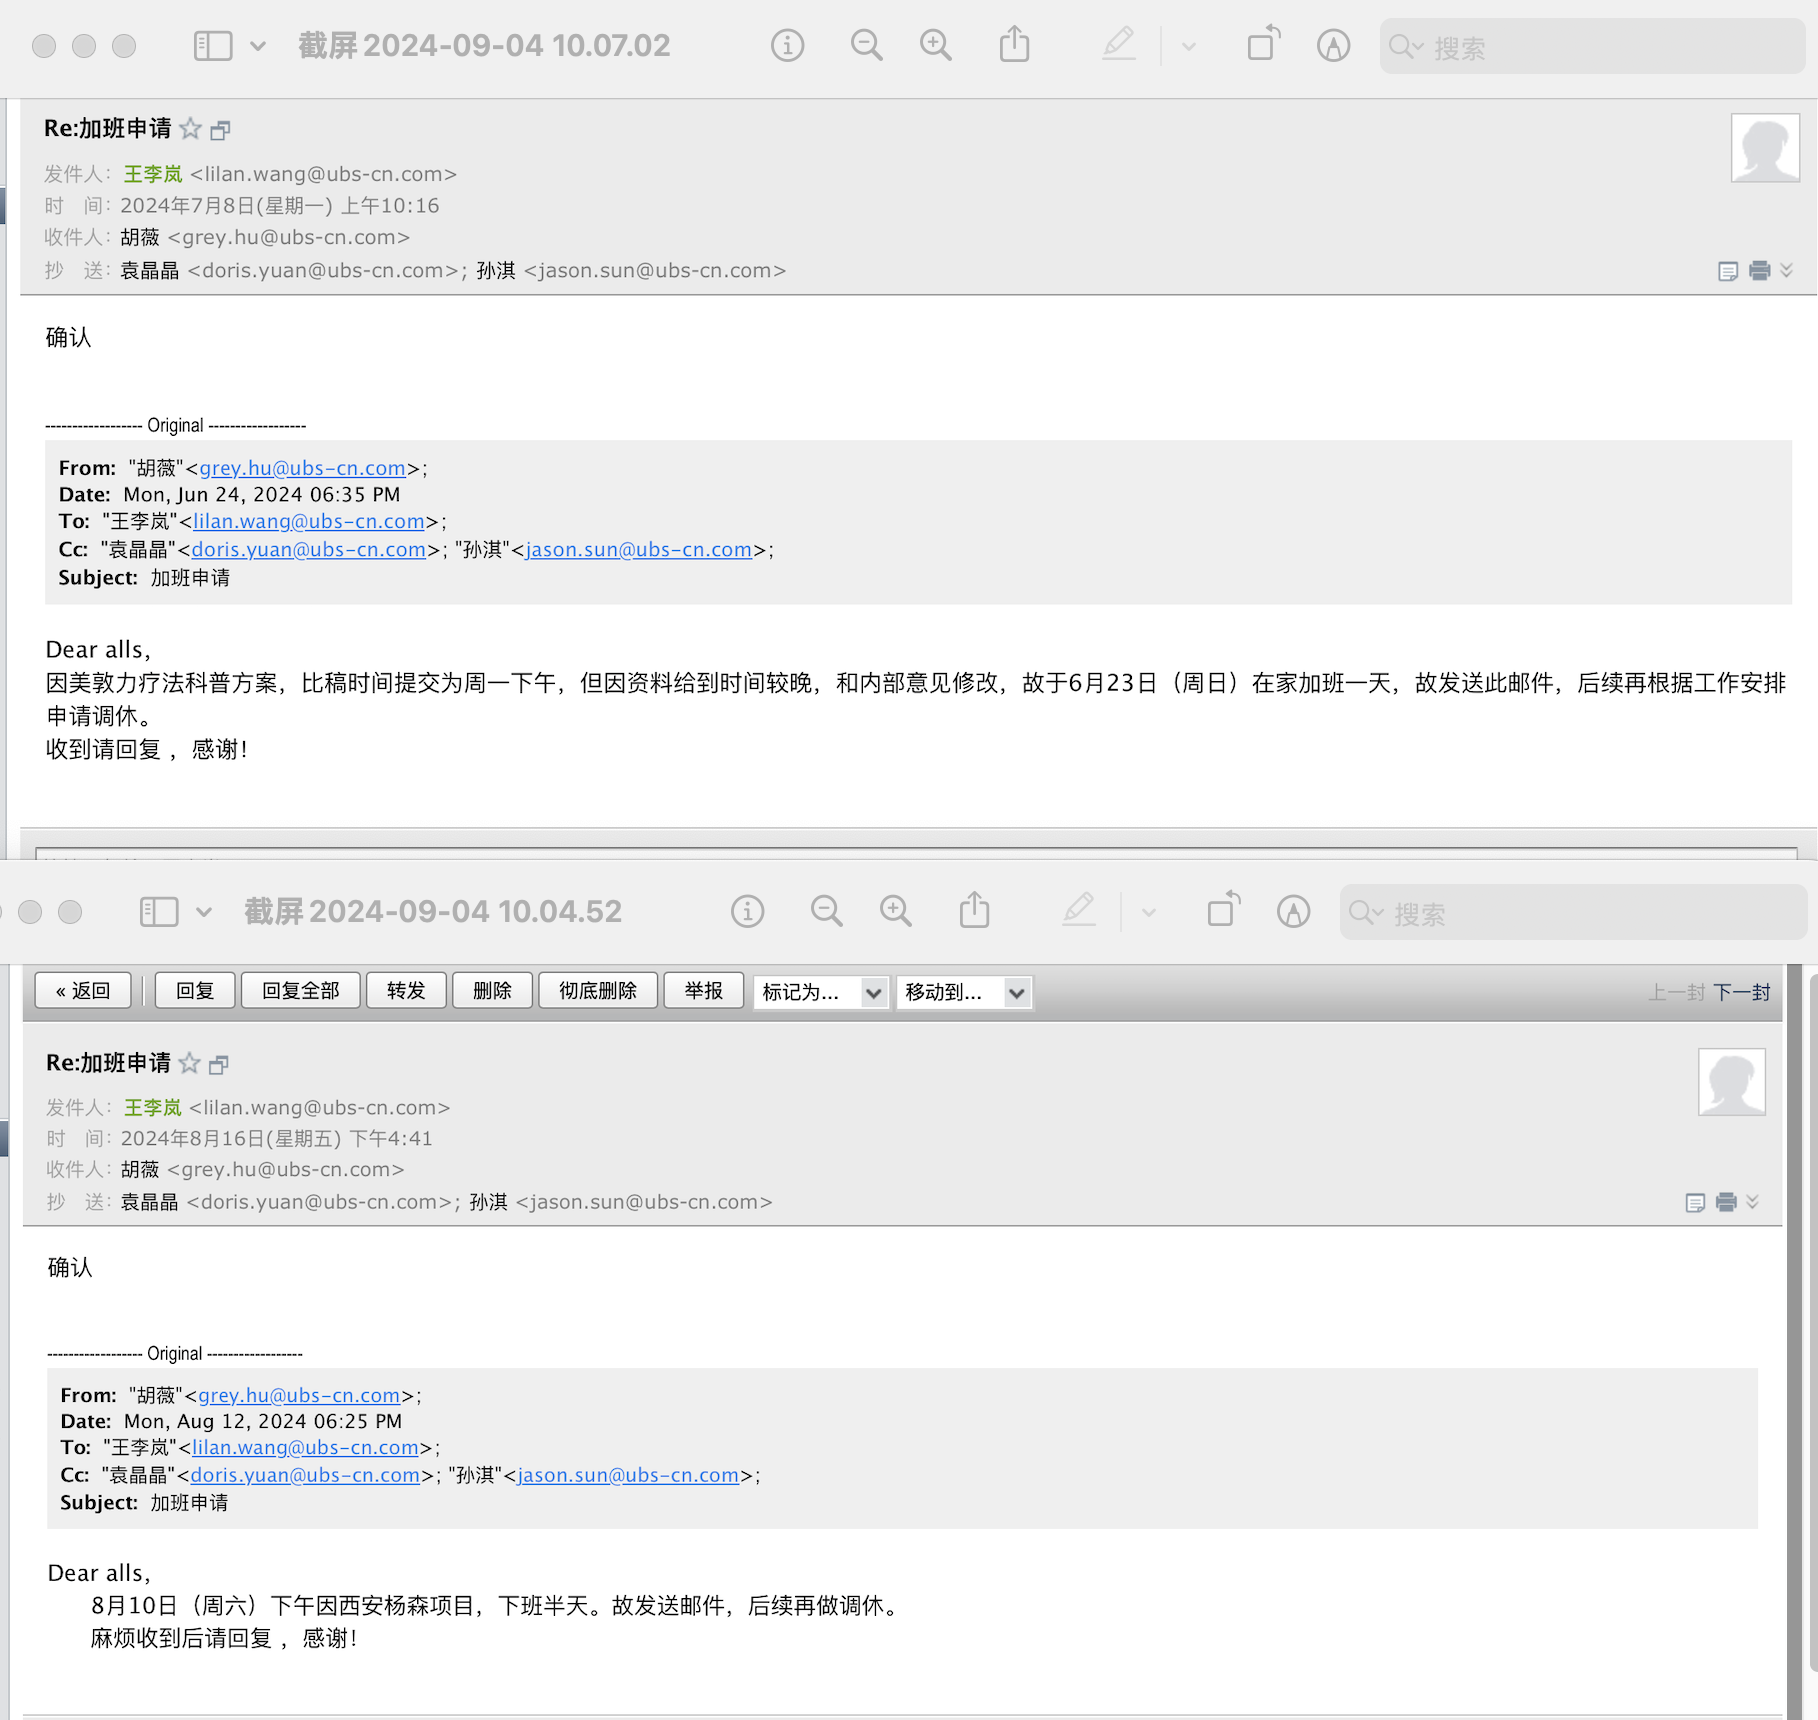The width and height of the screenshot is (1818, 1720).
Task: Click print icon in bottom email header
Action: pyautogui.click(x=1726, y=1202)
